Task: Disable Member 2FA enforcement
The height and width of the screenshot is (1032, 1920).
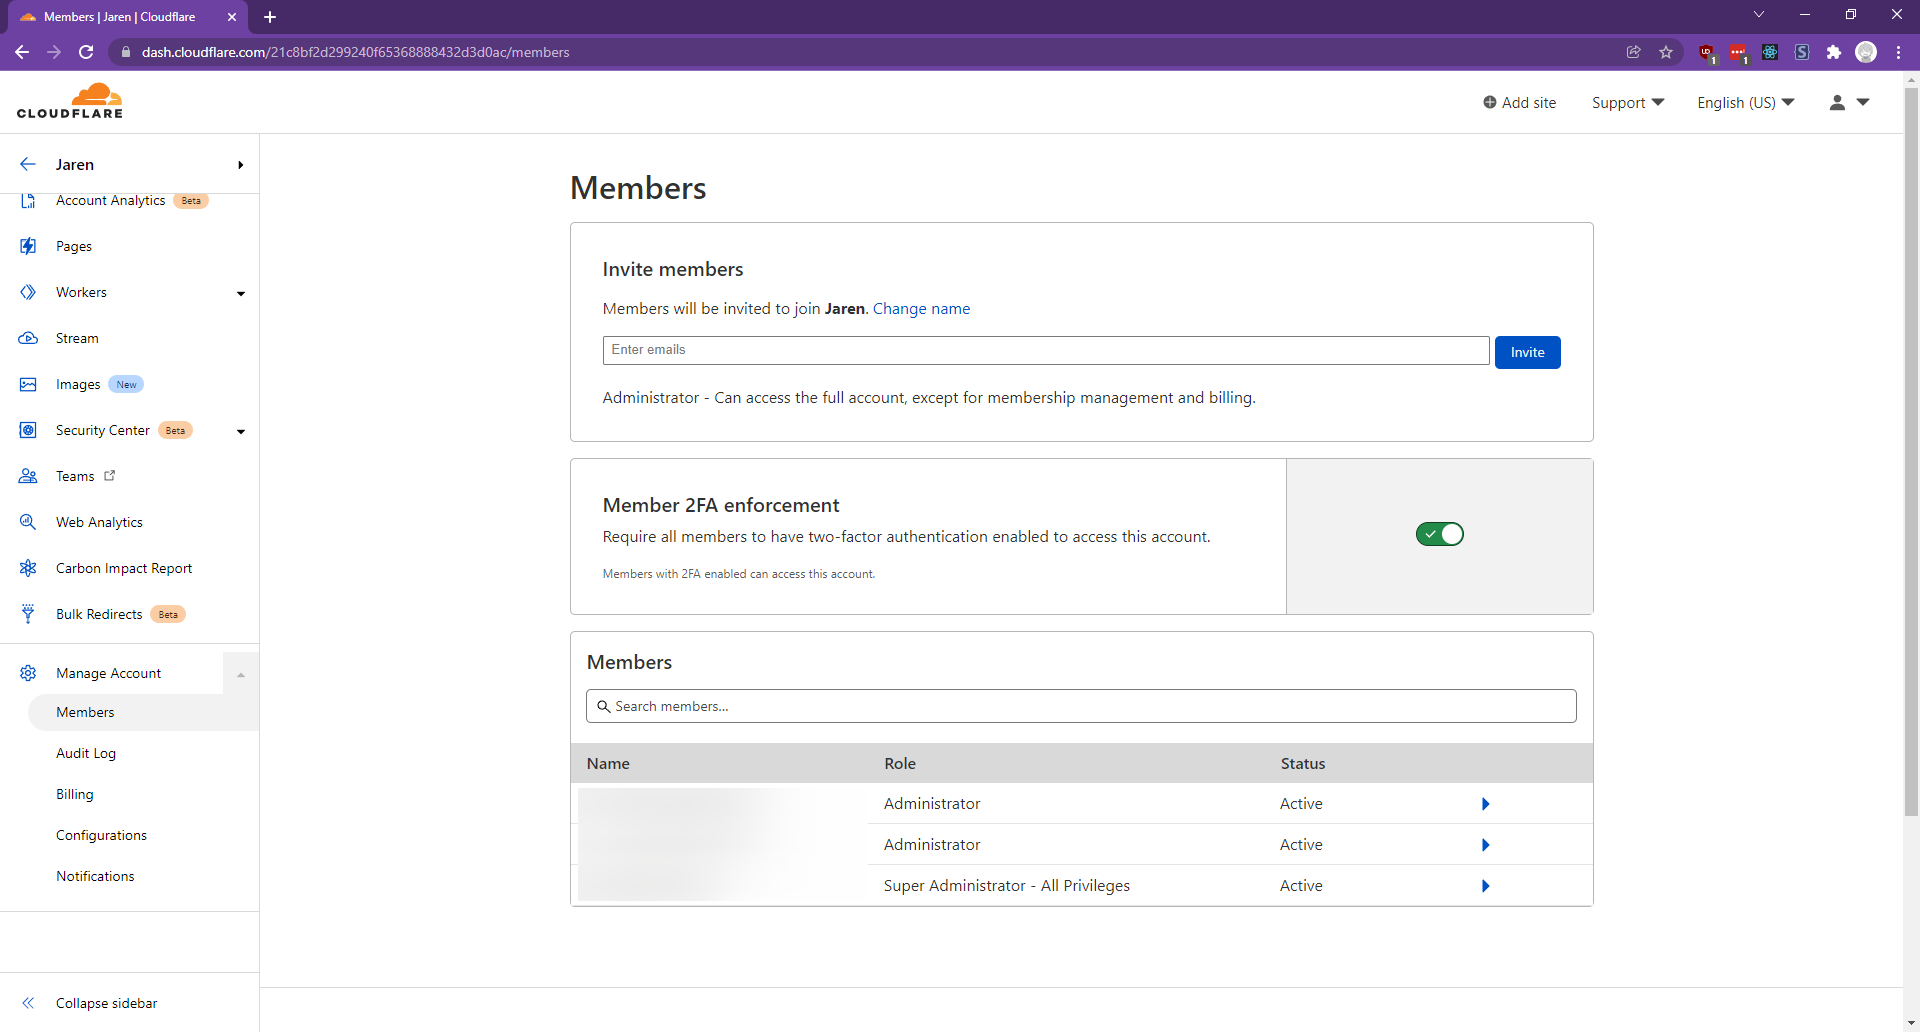Action: [1440, 534]
